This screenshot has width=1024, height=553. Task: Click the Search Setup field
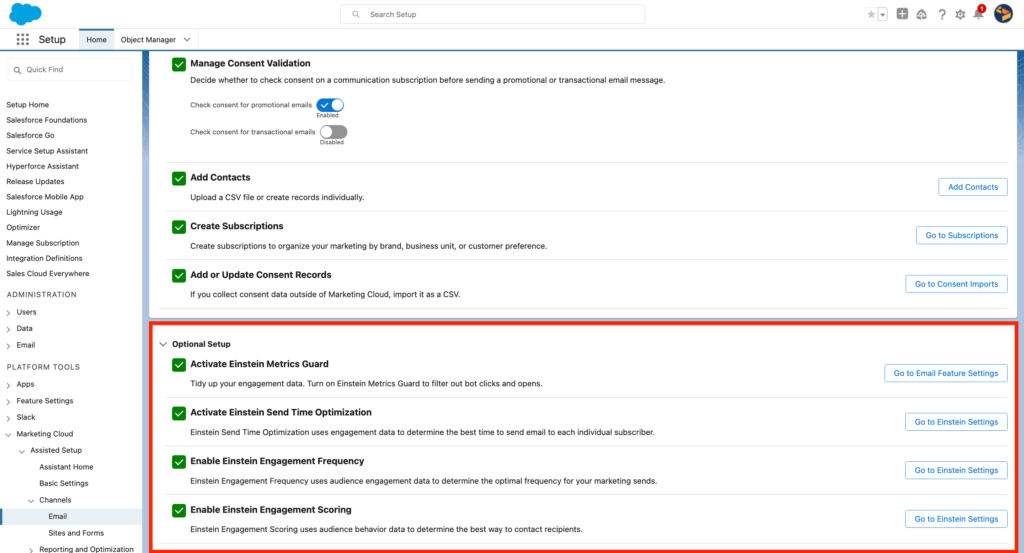tap(492, 15)
